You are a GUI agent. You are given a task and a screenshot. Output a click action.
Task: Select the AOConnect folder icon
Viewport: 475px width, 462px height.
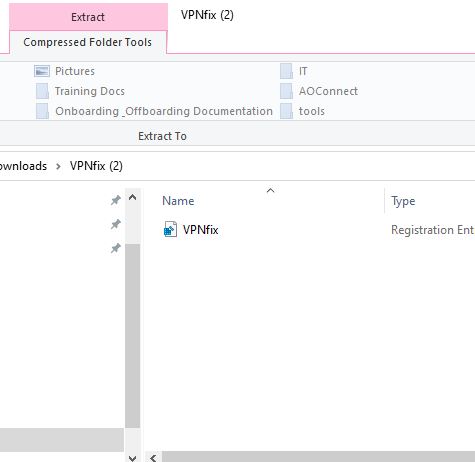(x=286, y=91)
